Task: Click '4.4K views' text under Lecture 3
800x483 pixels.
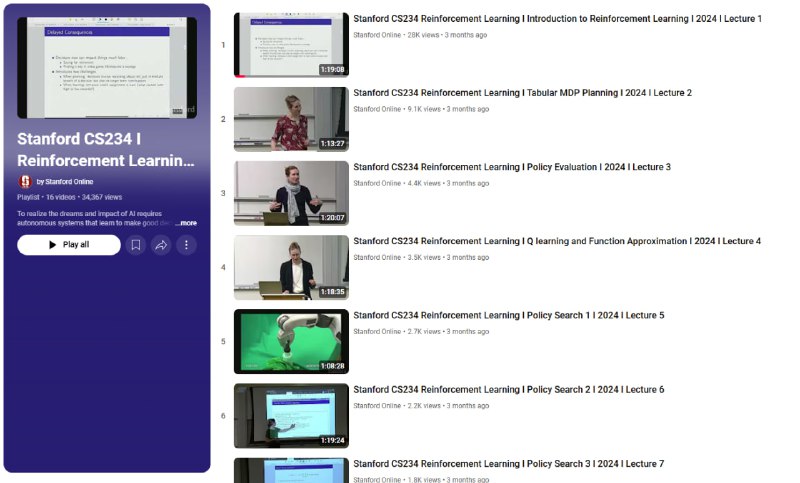Action: pos(424,184)
